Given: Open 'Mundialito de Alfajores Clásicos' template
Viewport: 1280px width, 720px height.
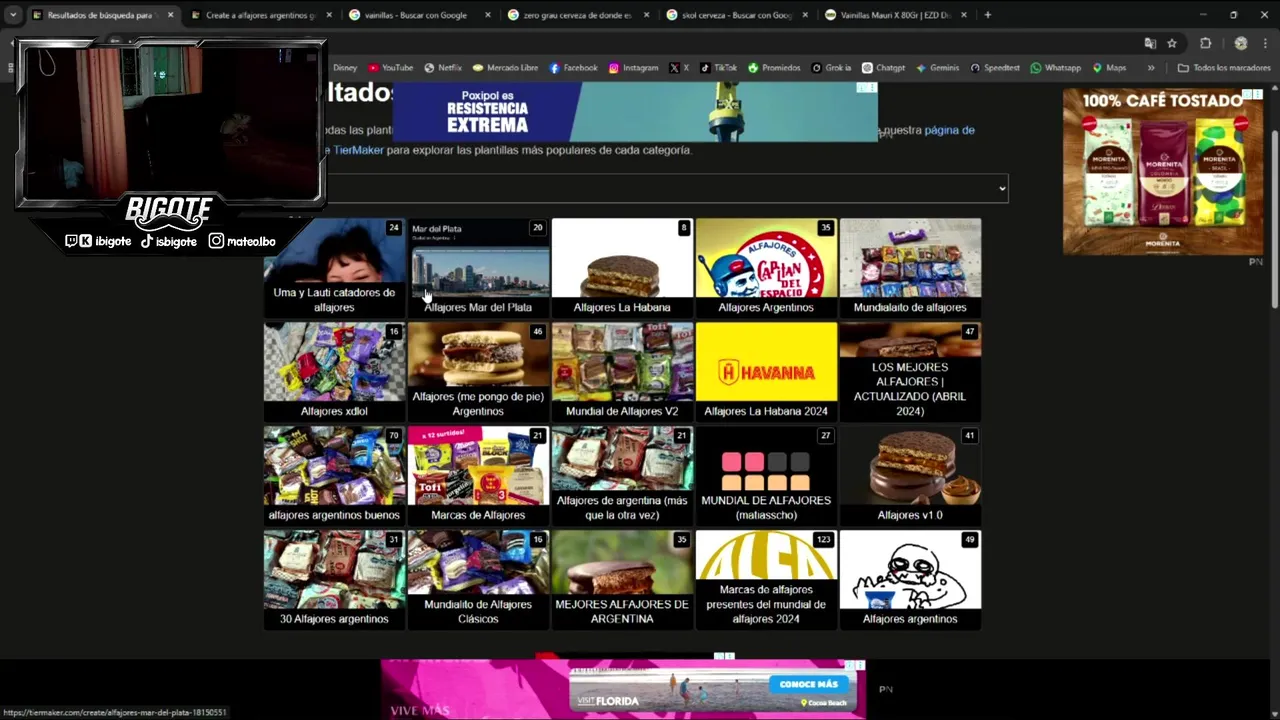Looking at the screenshot, I should pyautogui.click(x=478, y=579).
